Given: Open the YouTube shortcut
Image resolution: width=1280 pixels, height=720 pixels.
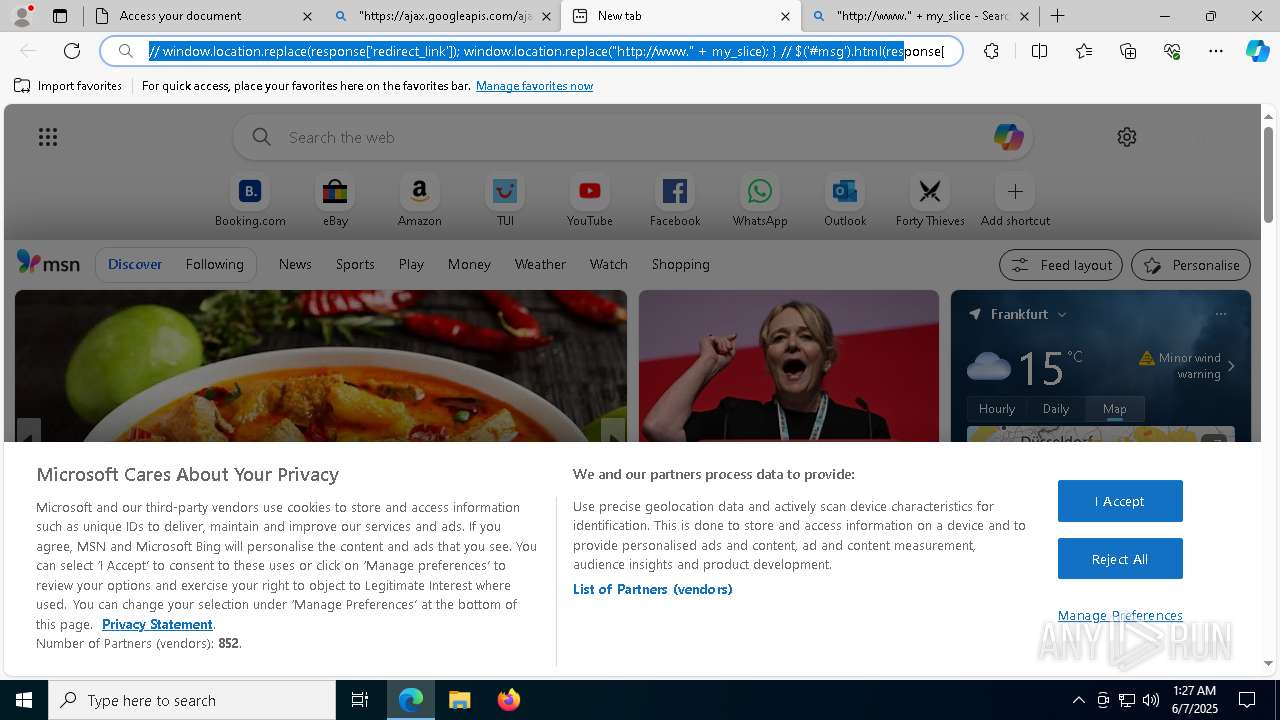Looking at the screenshot, I should tap(590, 201).
